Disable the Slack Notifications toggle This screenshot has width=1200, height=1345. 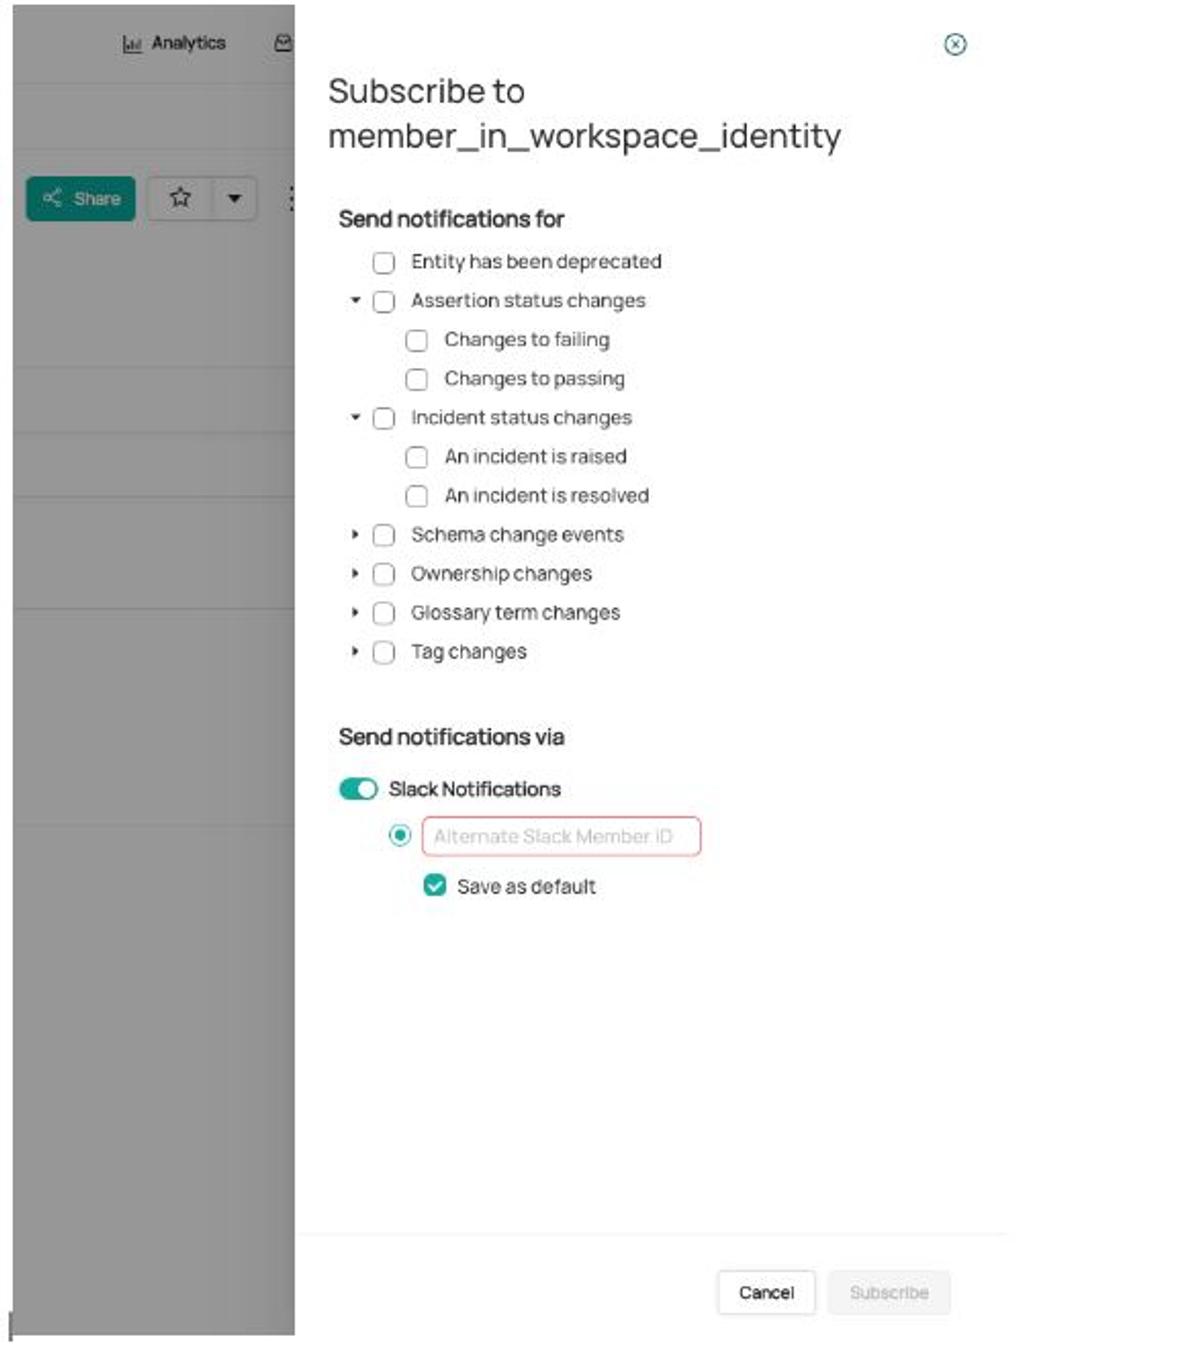[x=358, y=789]
